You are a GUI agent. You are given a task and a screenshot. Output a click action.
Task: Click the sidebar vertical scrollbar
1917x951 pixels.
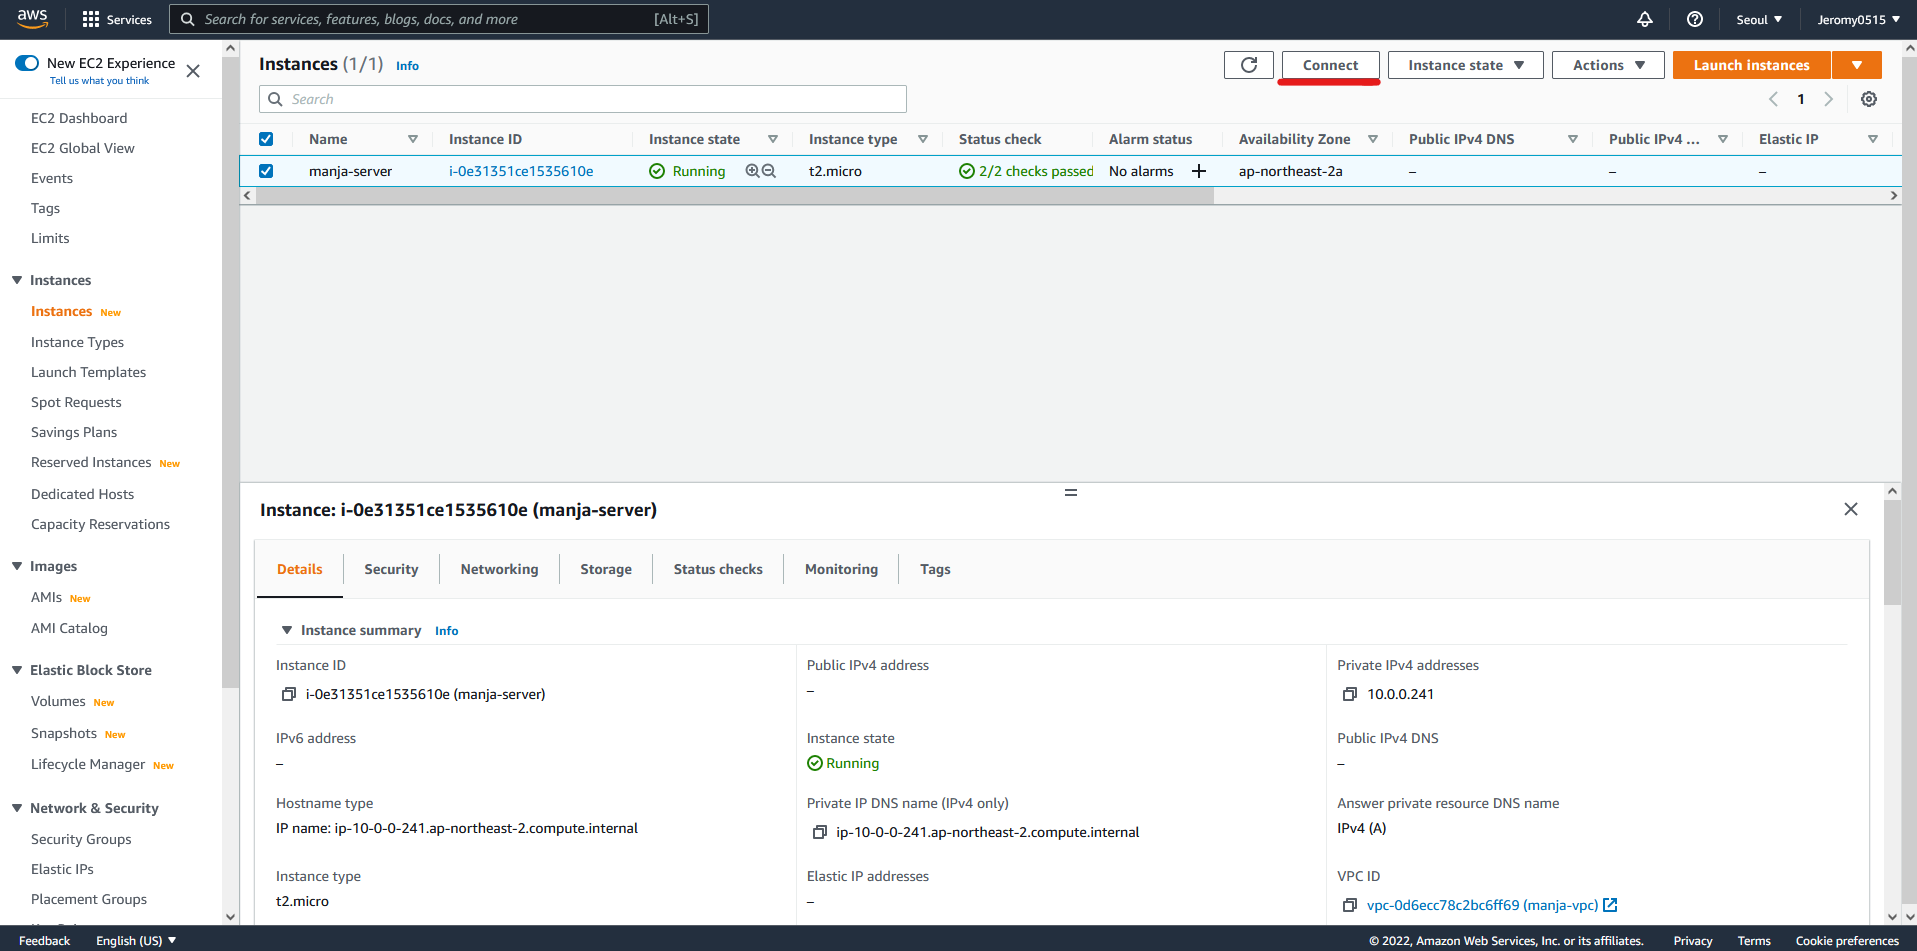tap(230, 370)
